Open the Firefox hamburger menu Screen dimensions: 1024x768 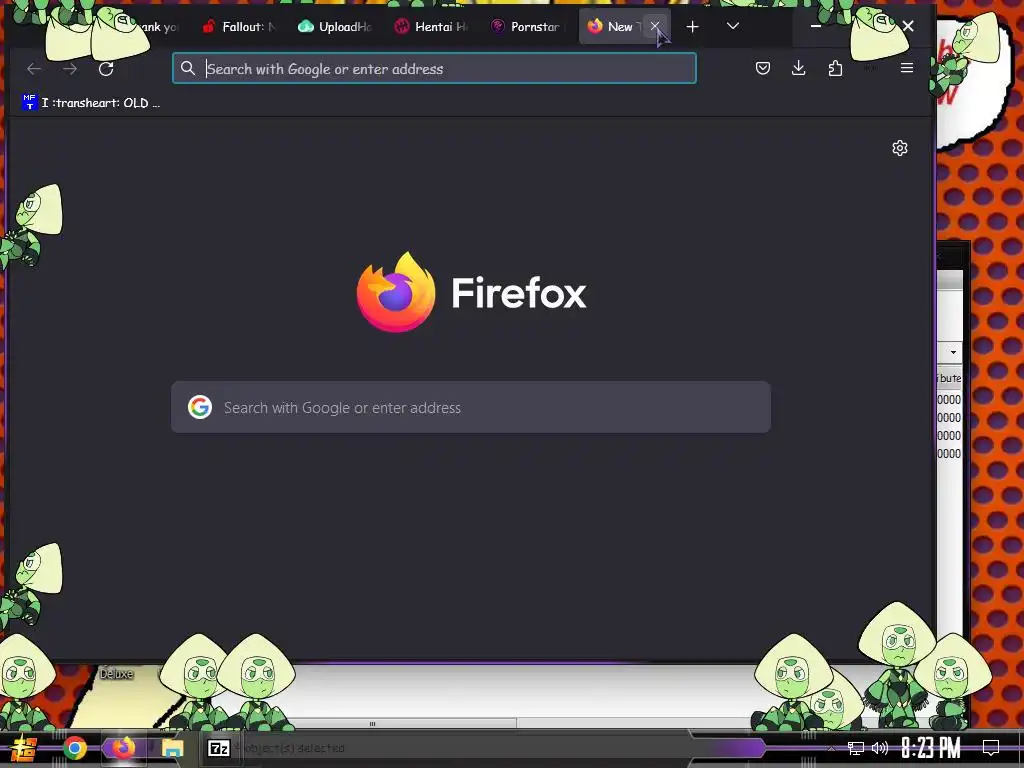point(907,68)
